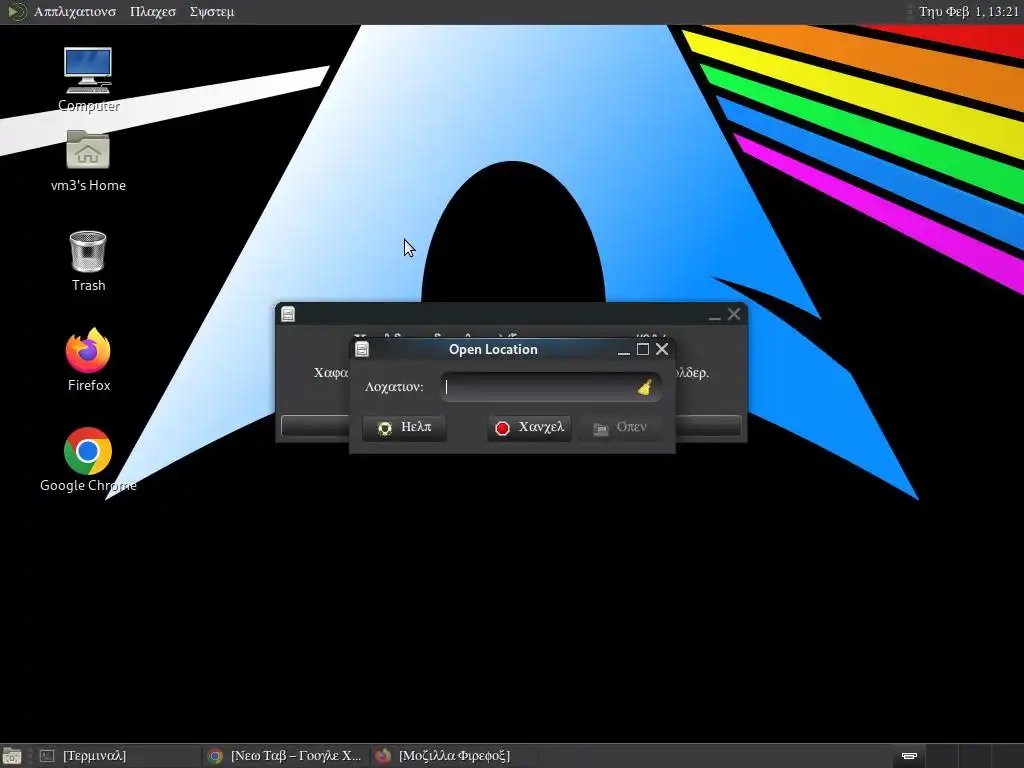Click show desktop icon in bottom panel
Screen dimensions: 1024x768
point(12,756)
